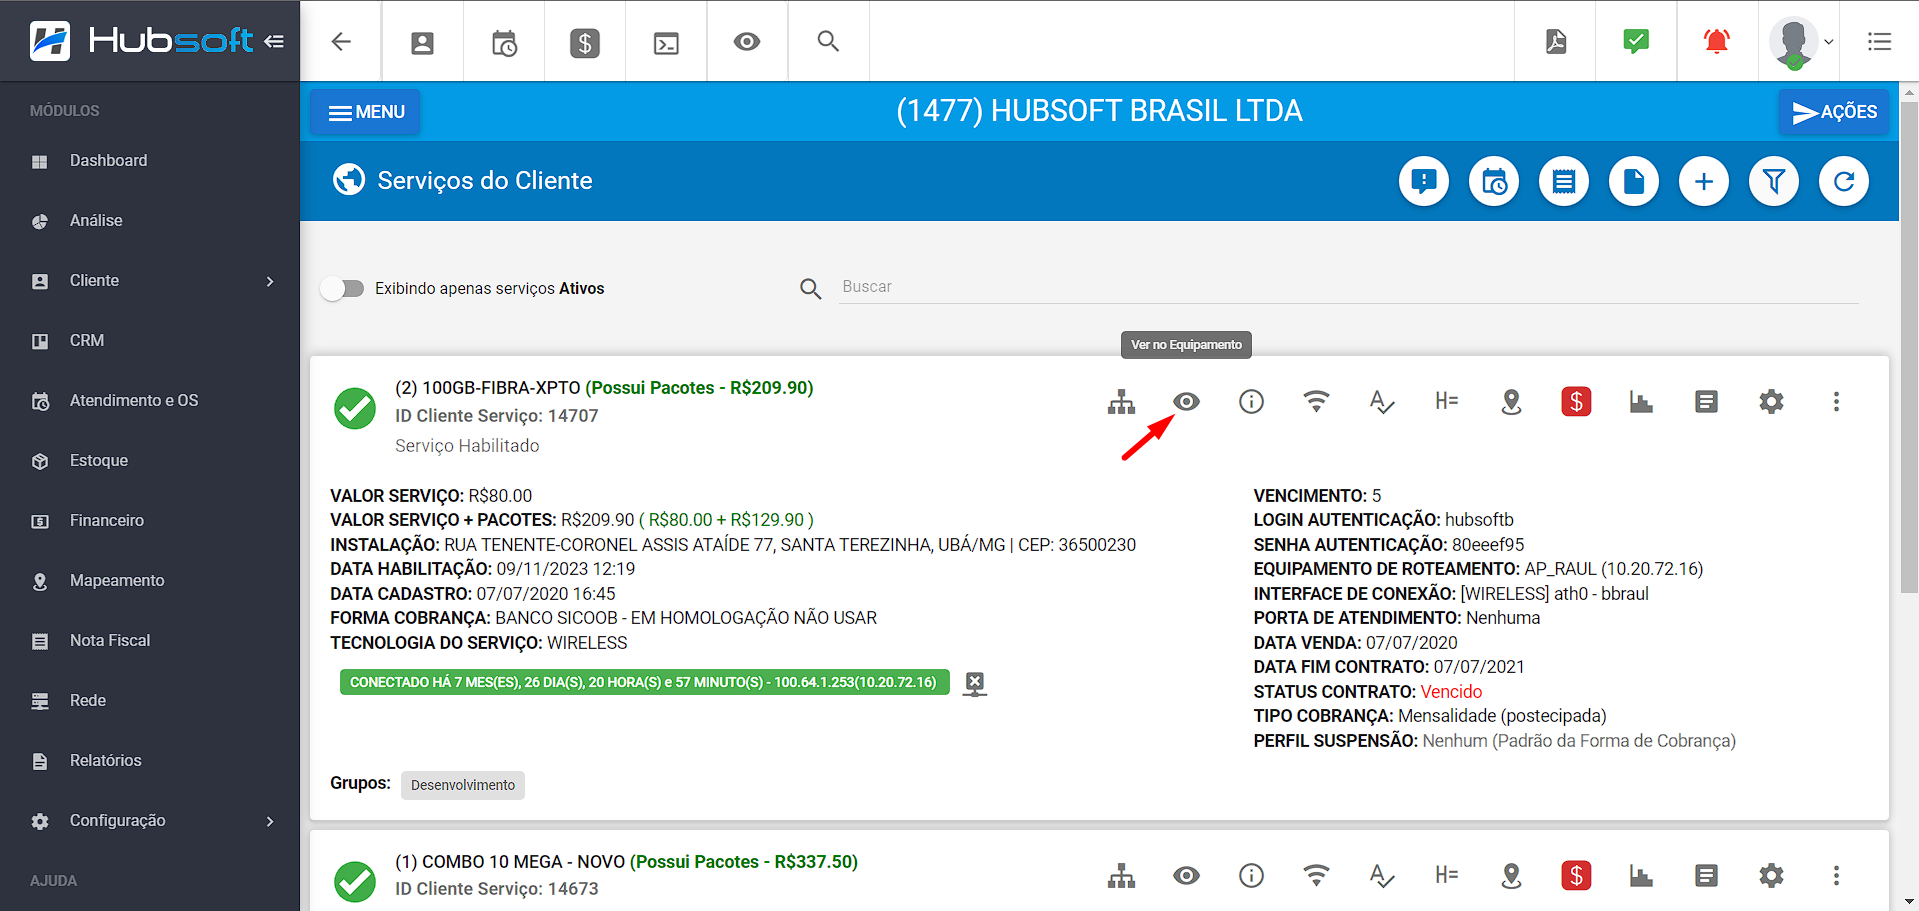Click blank file round button in header

click(1634, 181)
